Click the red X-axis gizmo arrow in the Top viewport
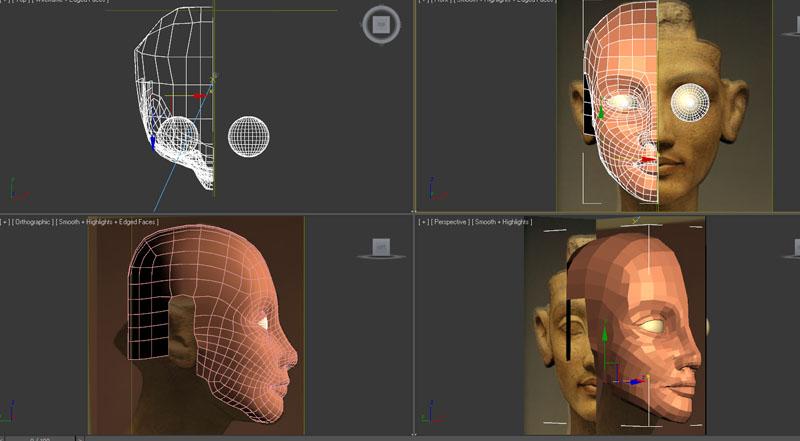The image size is (800, 441). coord(200,95)
